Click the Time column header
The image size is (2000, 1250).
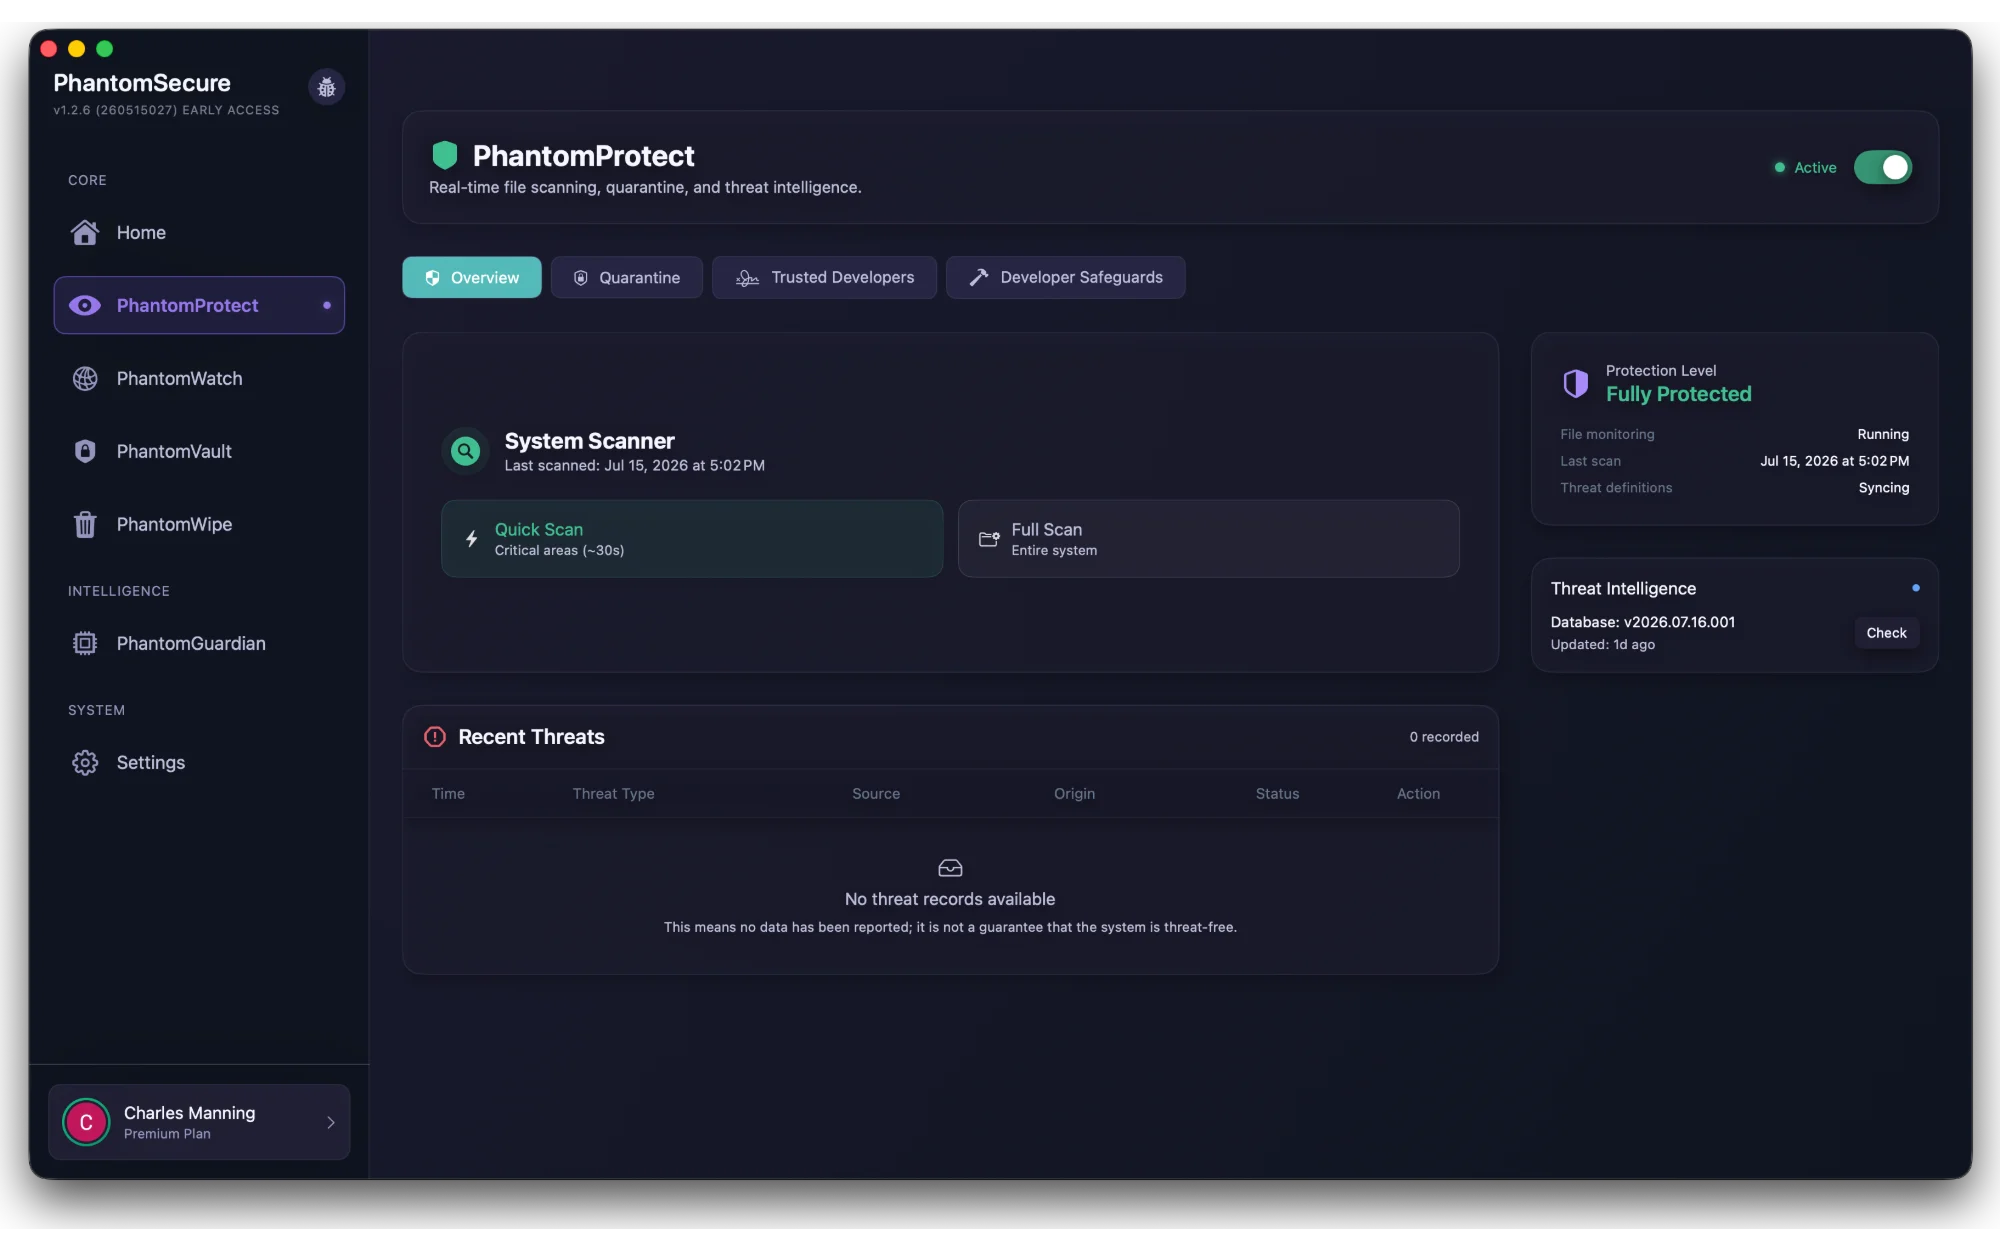[x=448, y=794]
